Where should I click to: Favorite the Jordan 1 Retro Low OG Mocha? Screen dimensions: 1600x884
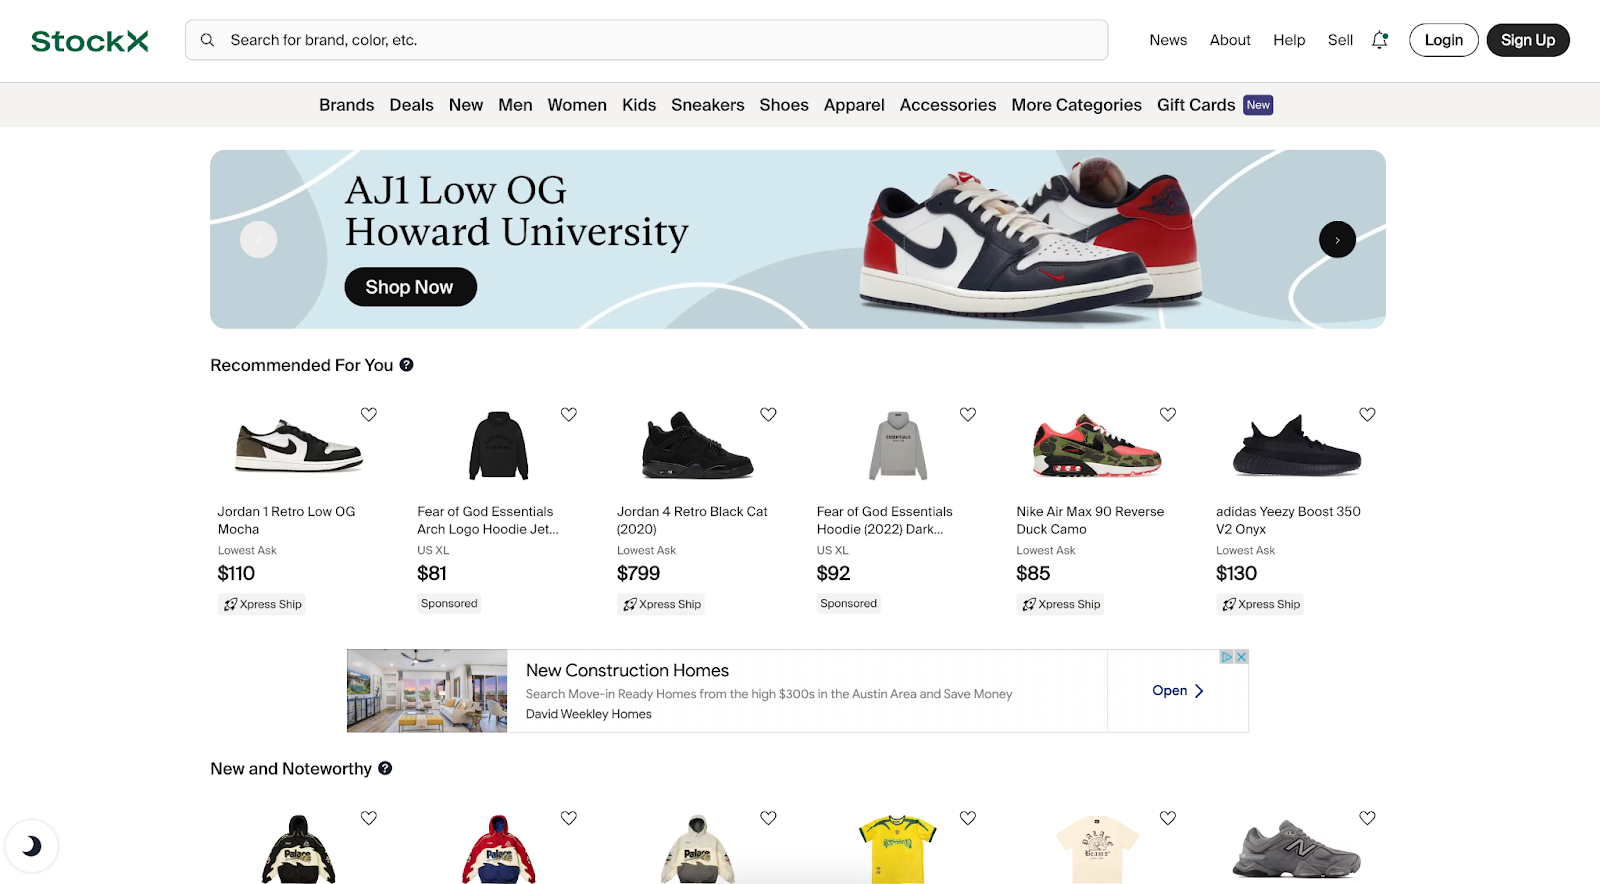369,414
